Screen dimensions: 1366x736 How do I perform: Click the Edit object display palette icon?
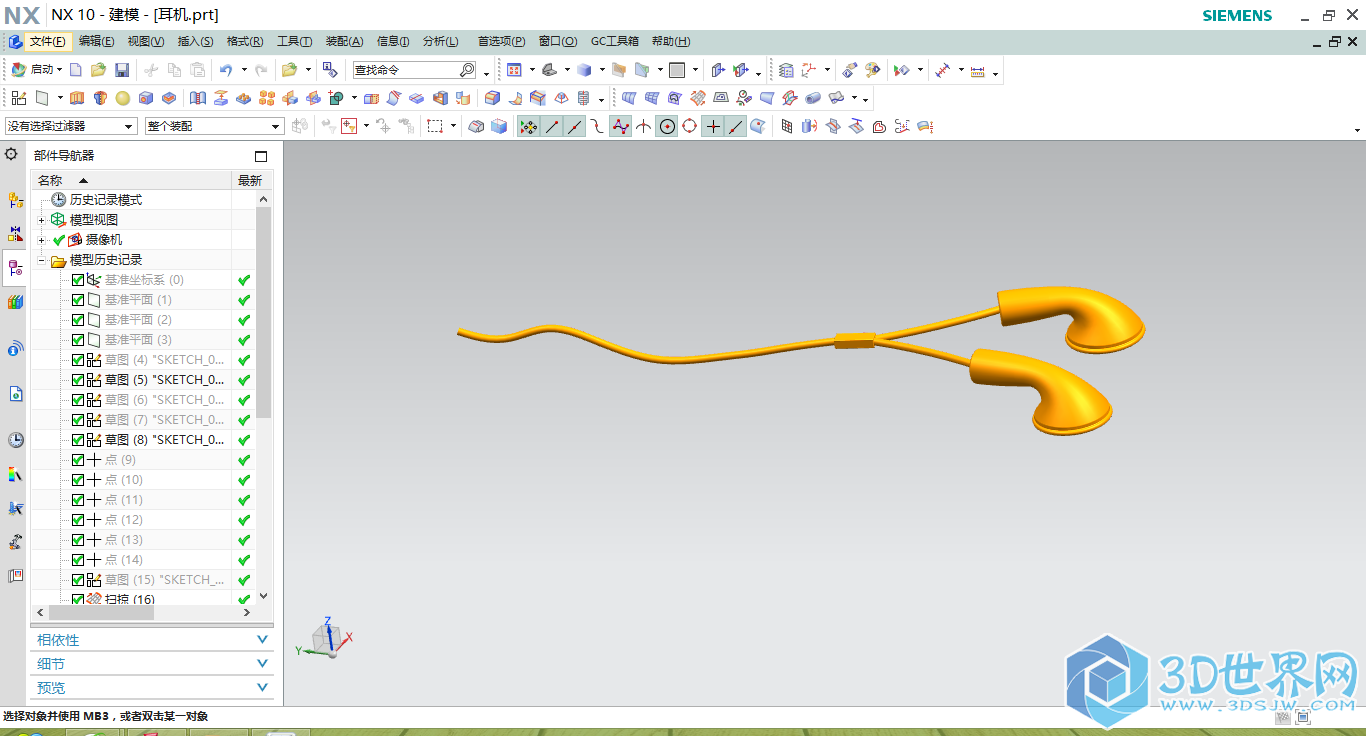point(873,70)
